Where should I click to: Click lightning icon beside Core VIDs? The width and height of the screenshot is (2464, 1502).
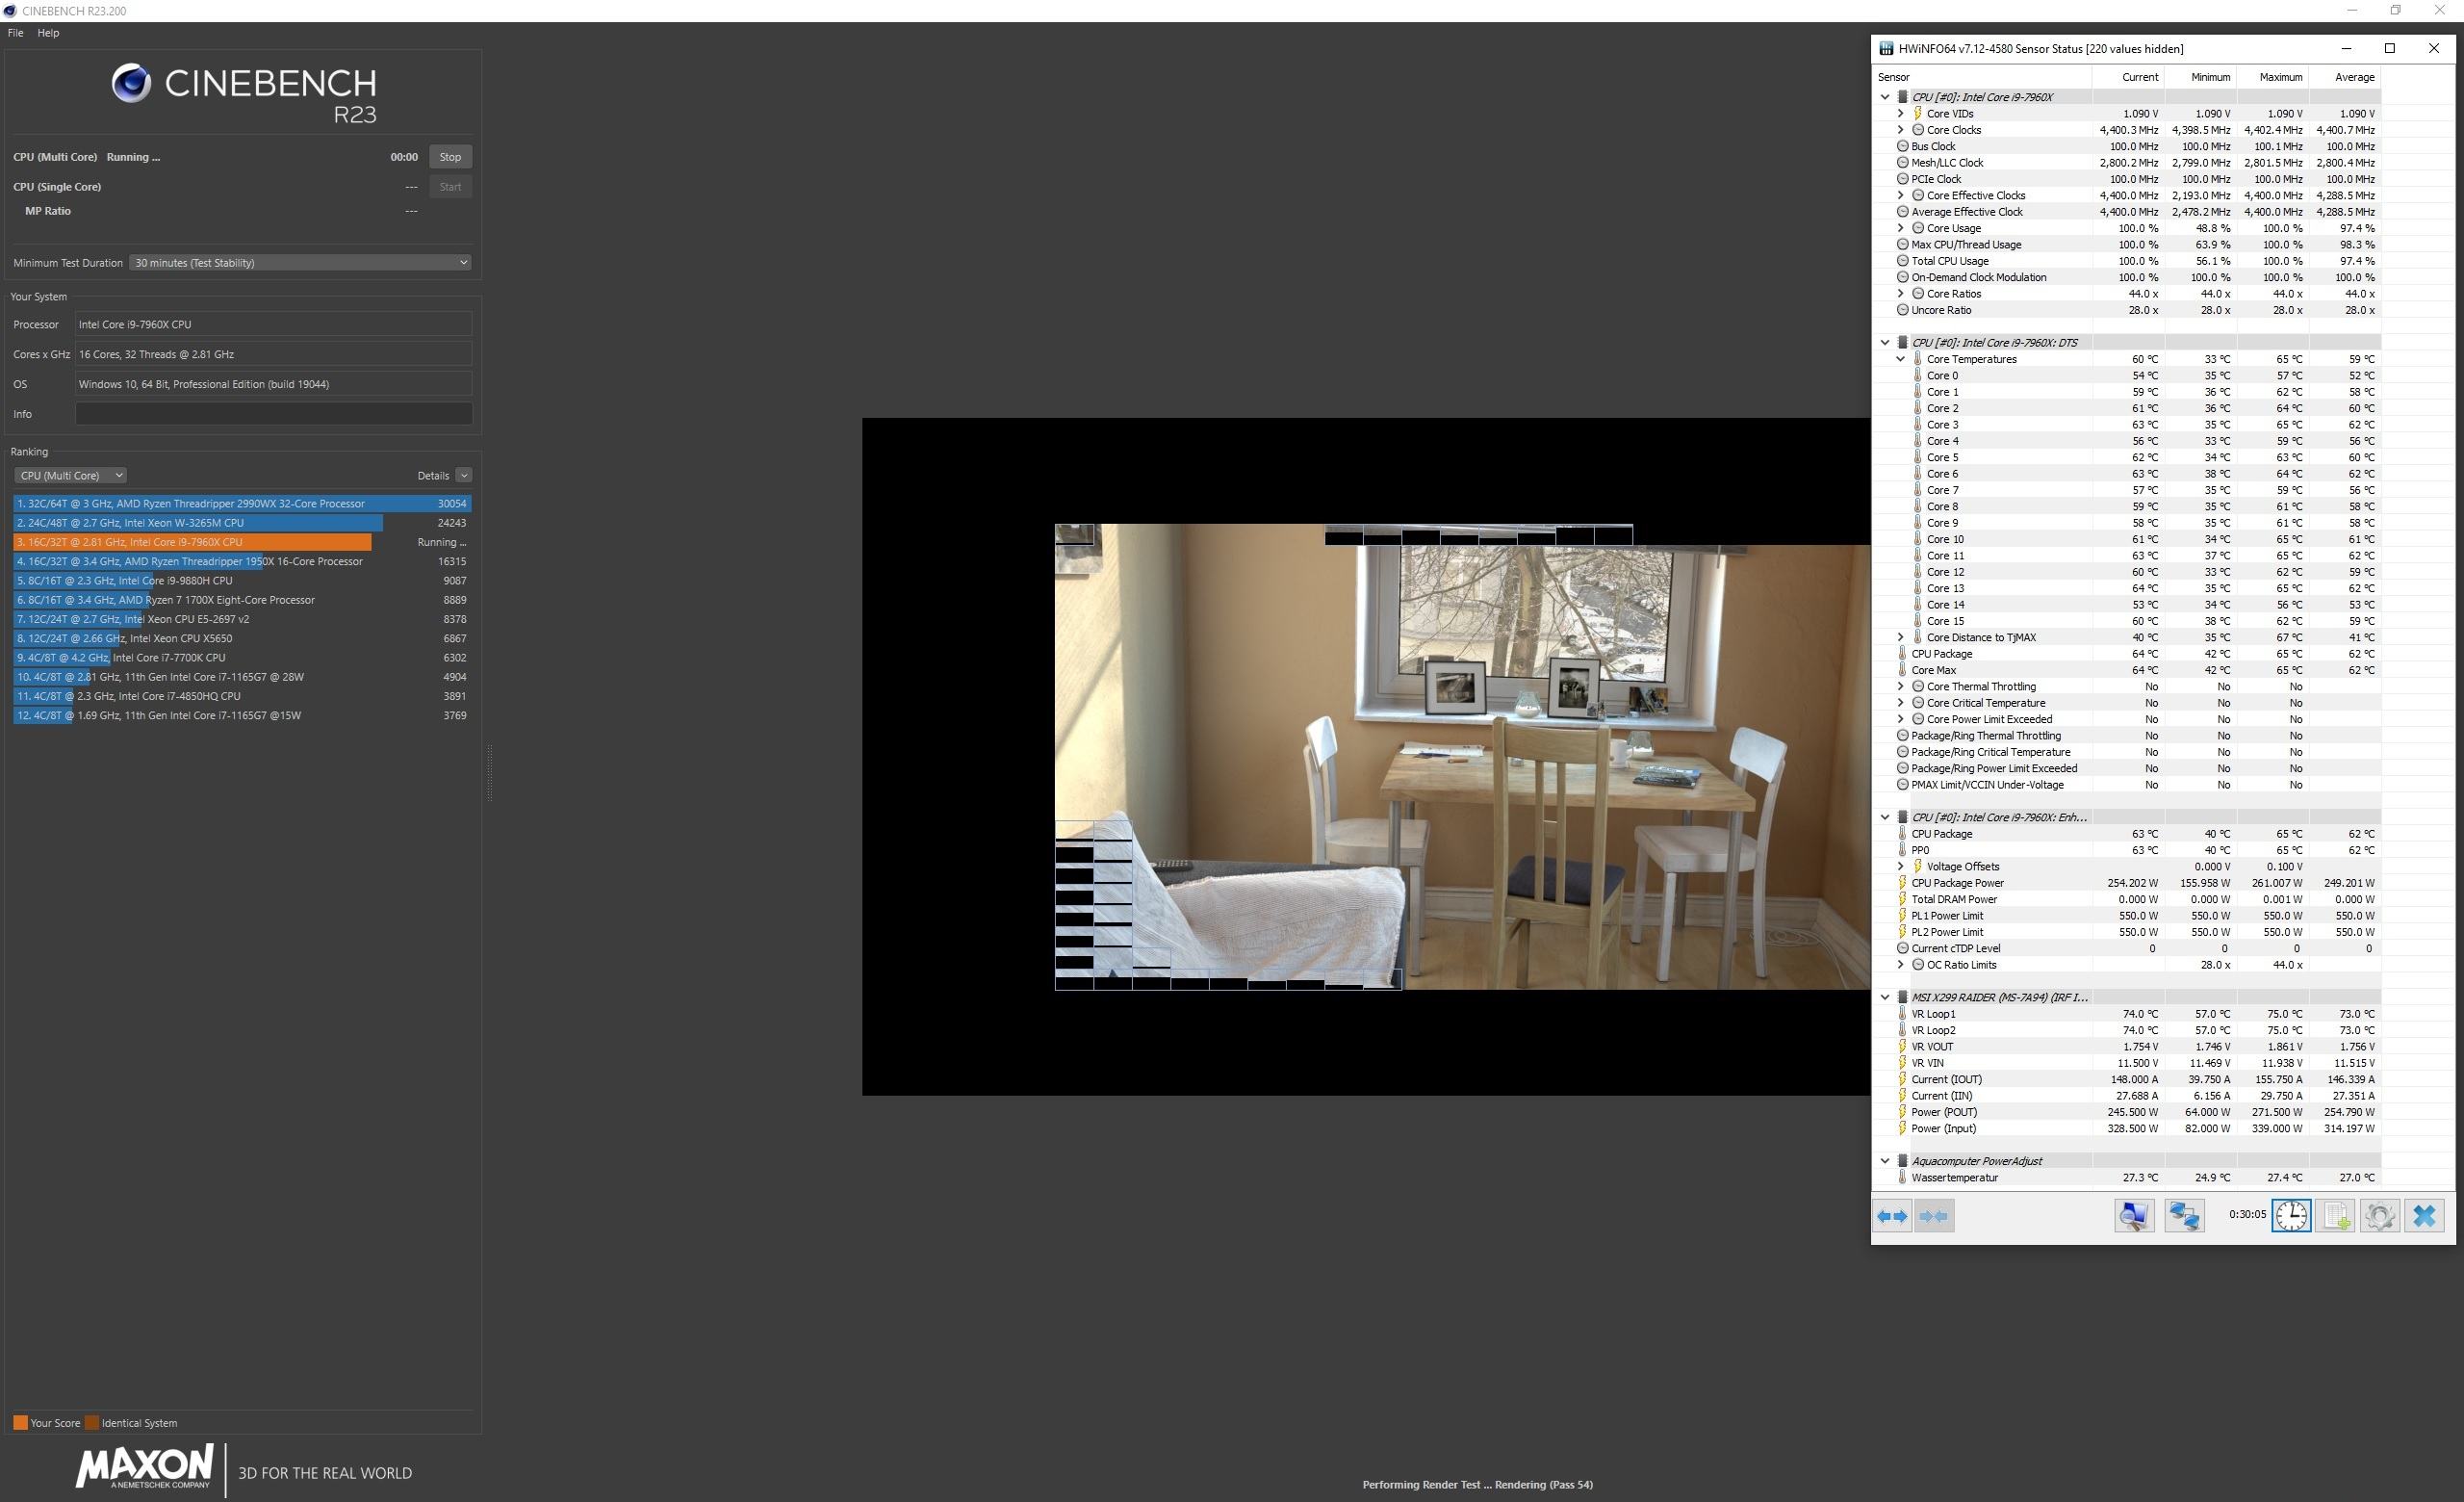coord(1918,113)
